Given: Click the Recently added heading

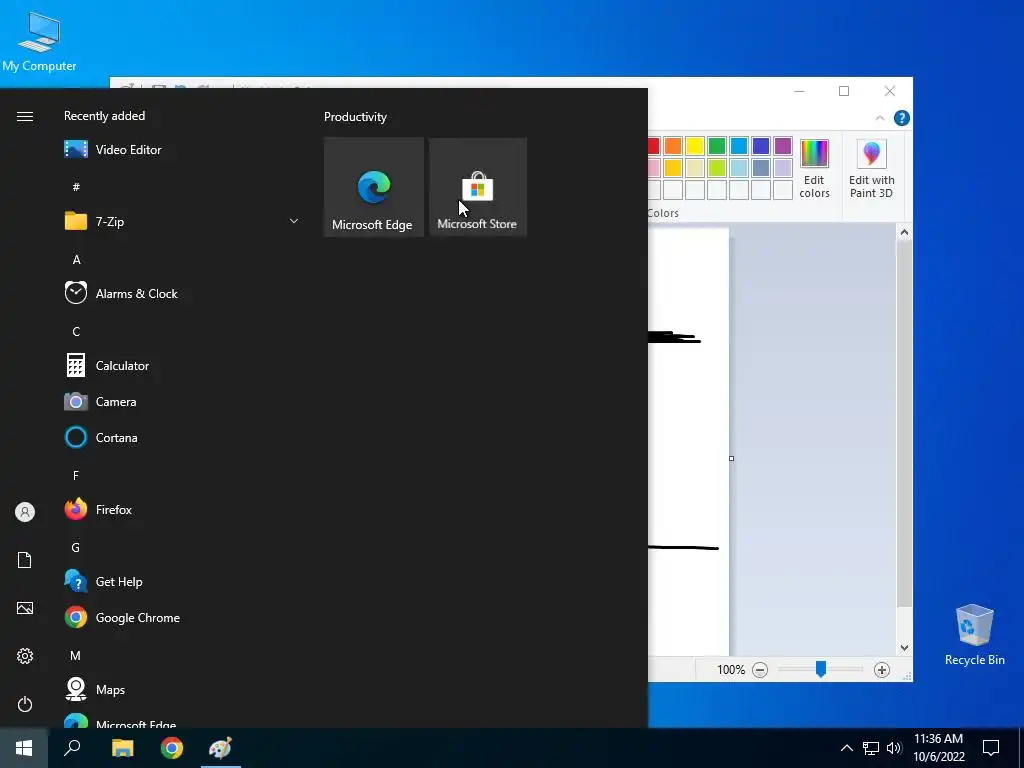Looking at the screenshot, I should click(104, 116).
